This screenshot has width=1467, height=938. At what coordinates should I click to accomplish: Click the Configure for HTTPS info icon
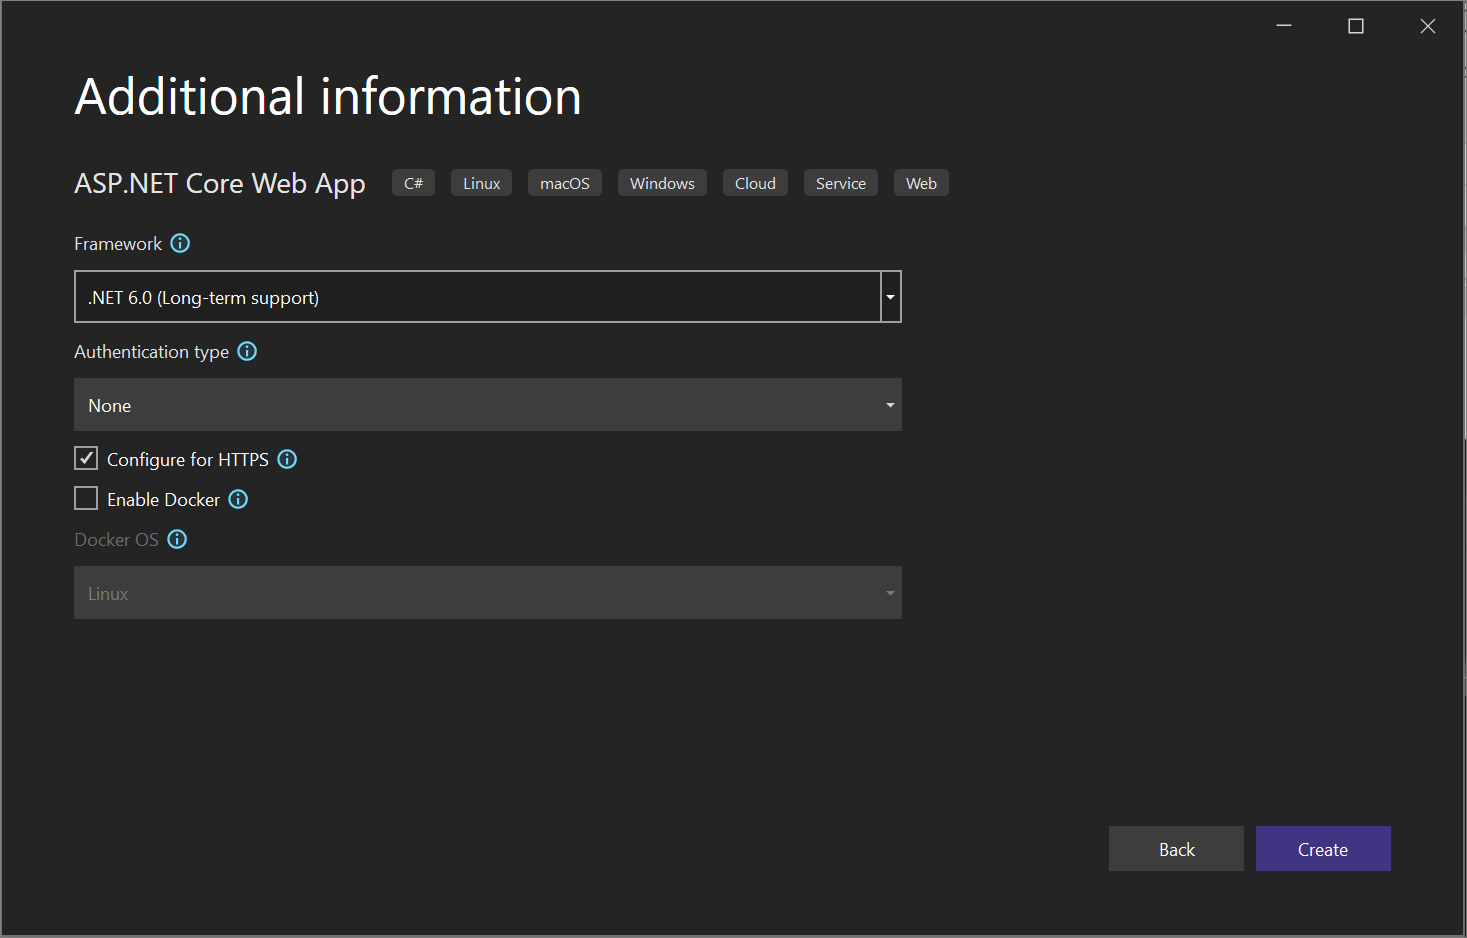tap(287, 459)
